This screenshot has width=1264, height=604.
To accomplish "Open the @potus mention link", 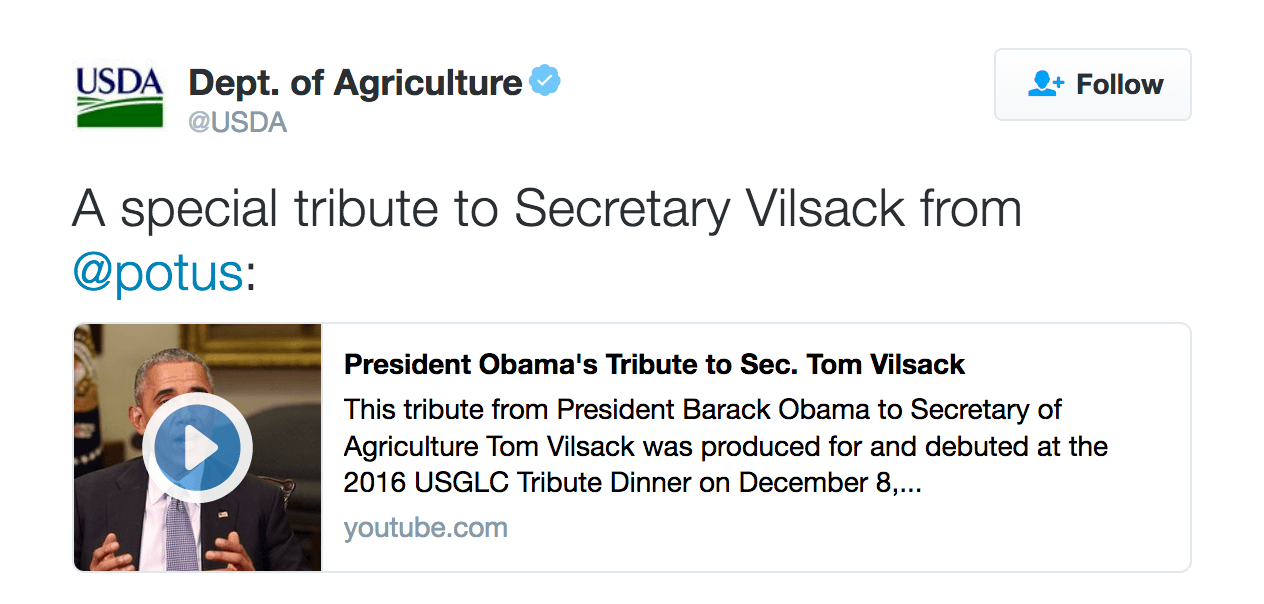I will 158,272.
